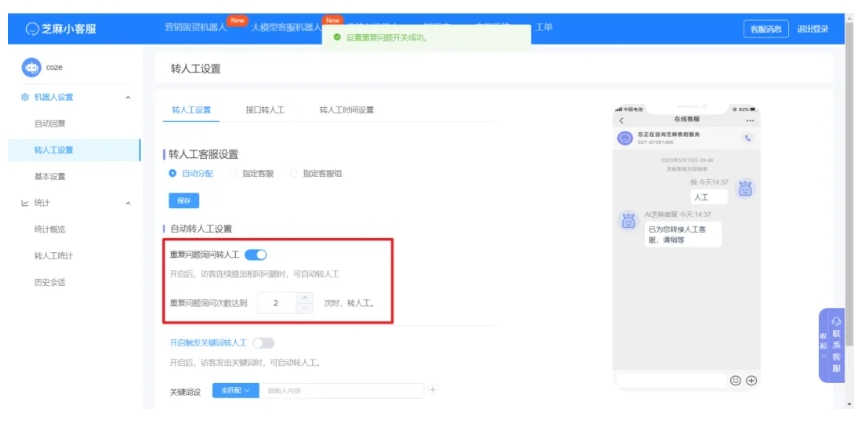
Task: Click the 客服消息 button
Action: point(766,29)
